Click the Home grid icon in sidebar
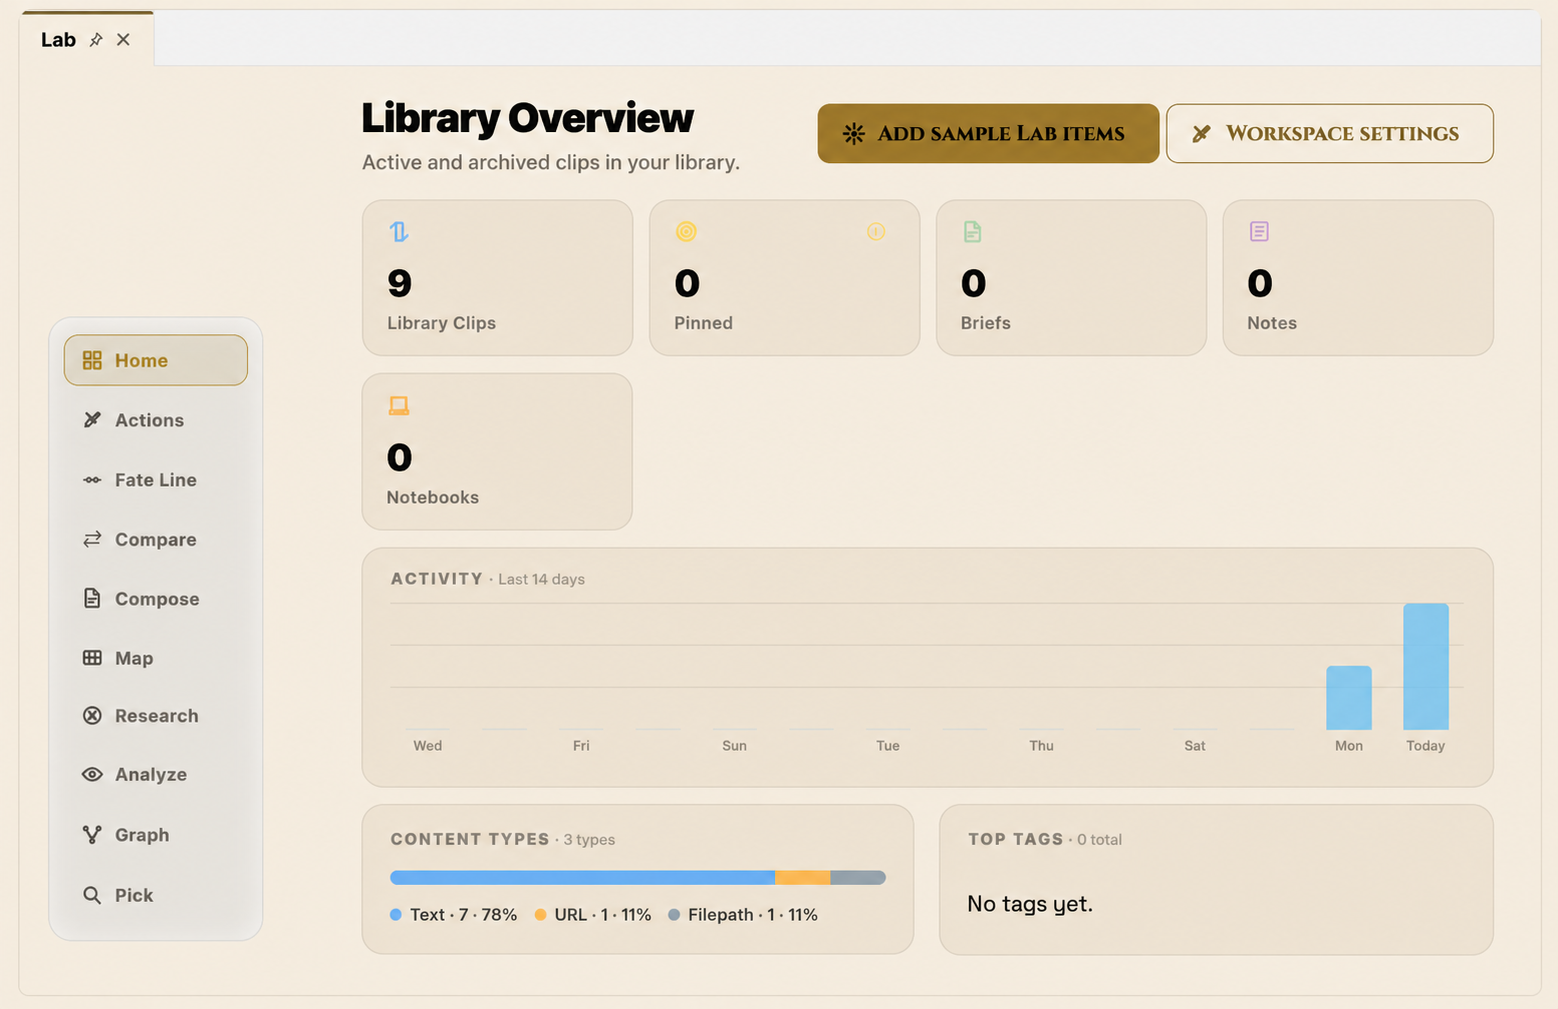The height and width of the screenshot is (1009, 1558). 92,360
